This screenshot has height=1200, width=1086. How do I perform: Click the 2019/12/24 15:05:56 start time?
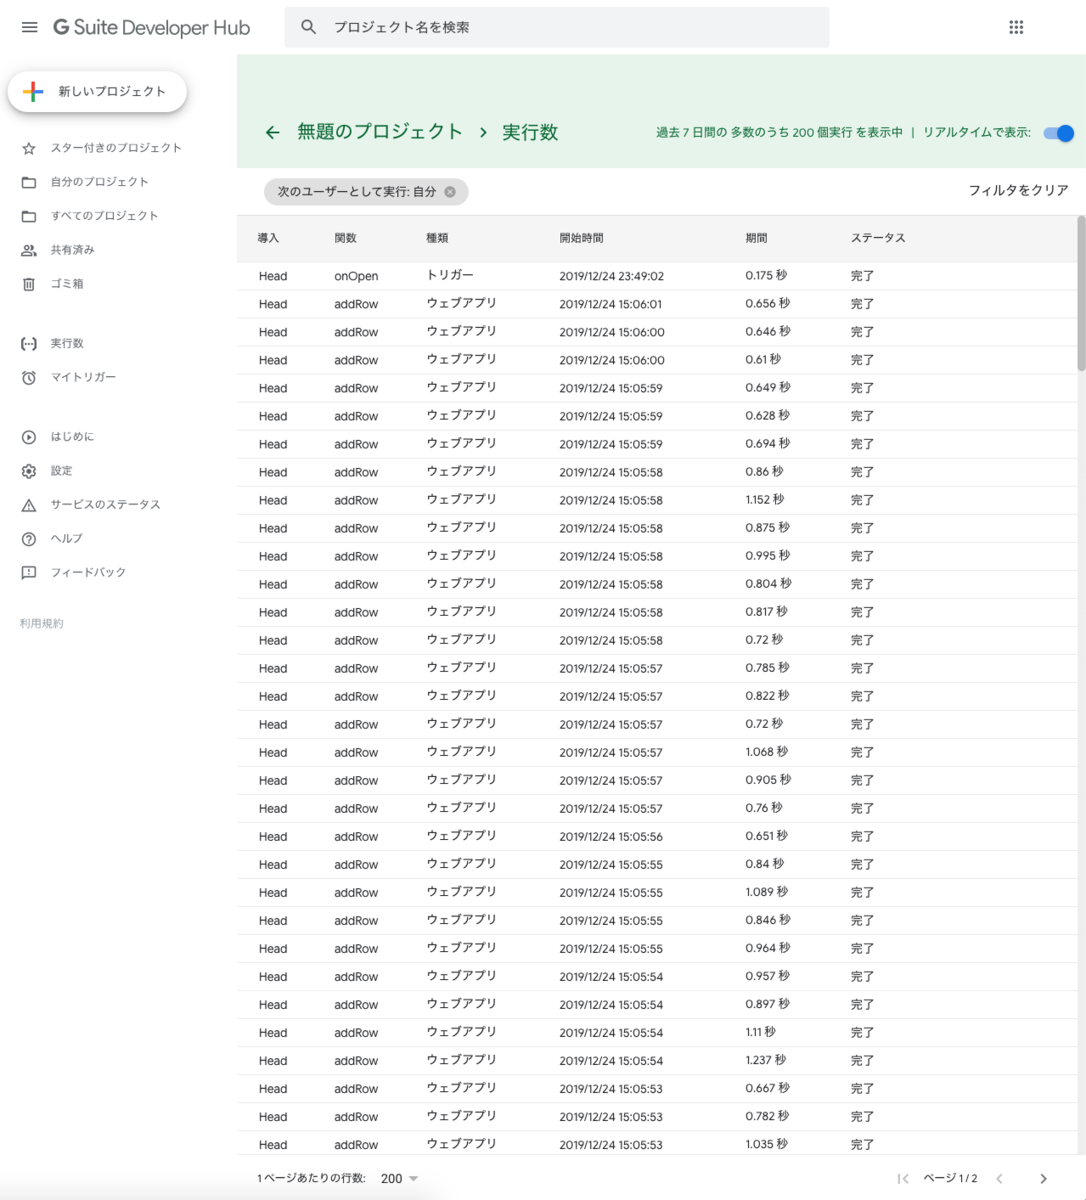(611, 836)
